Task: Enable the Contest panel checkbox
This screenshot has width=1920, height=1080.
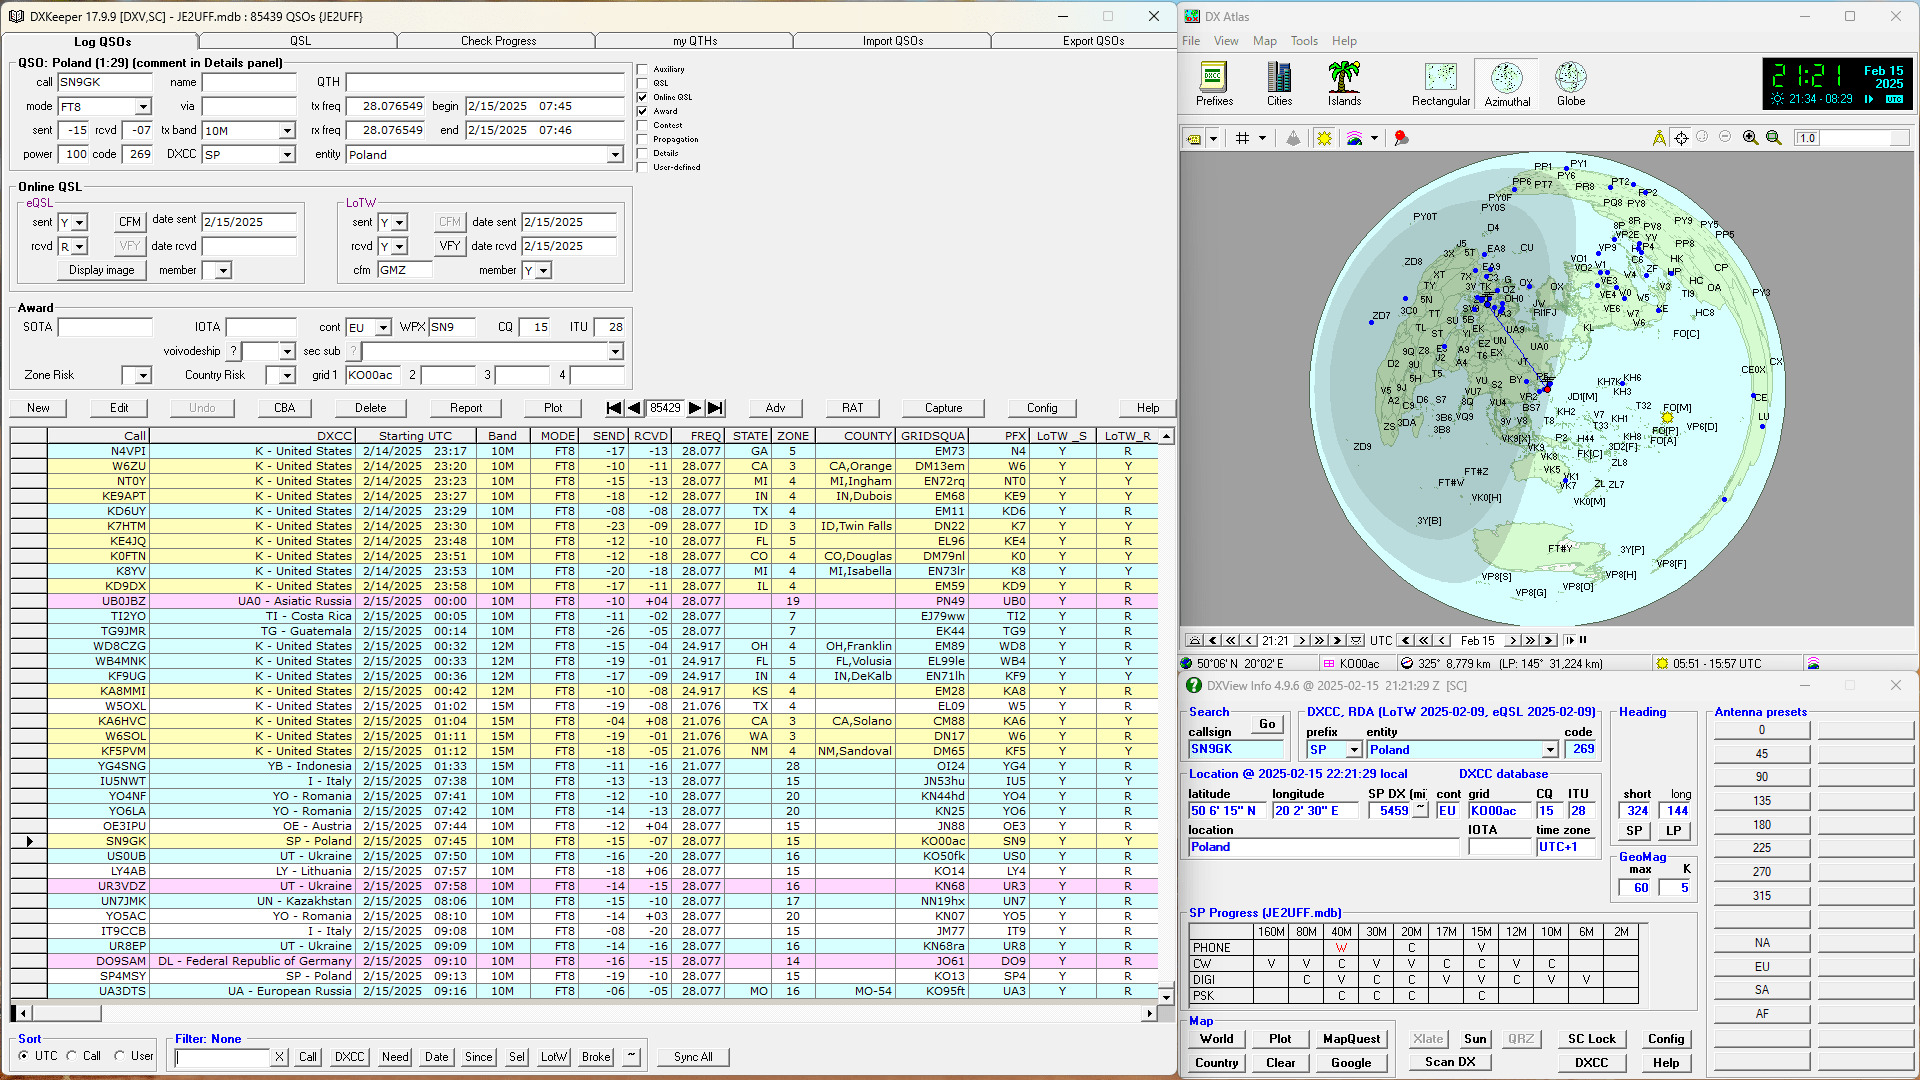Action: 642,125
